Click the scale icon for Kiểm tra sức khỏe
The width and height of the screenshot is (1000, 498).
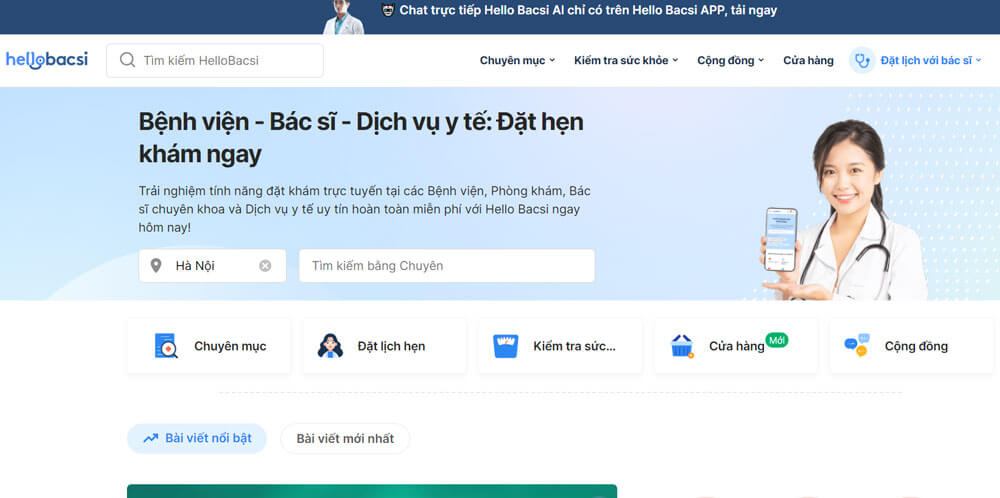[x=506, y=346]
